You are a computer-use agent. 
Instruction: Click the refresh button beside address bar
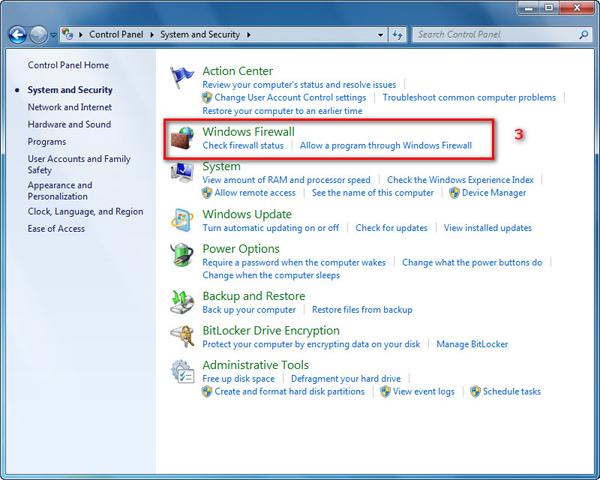(x=398, y=35)
